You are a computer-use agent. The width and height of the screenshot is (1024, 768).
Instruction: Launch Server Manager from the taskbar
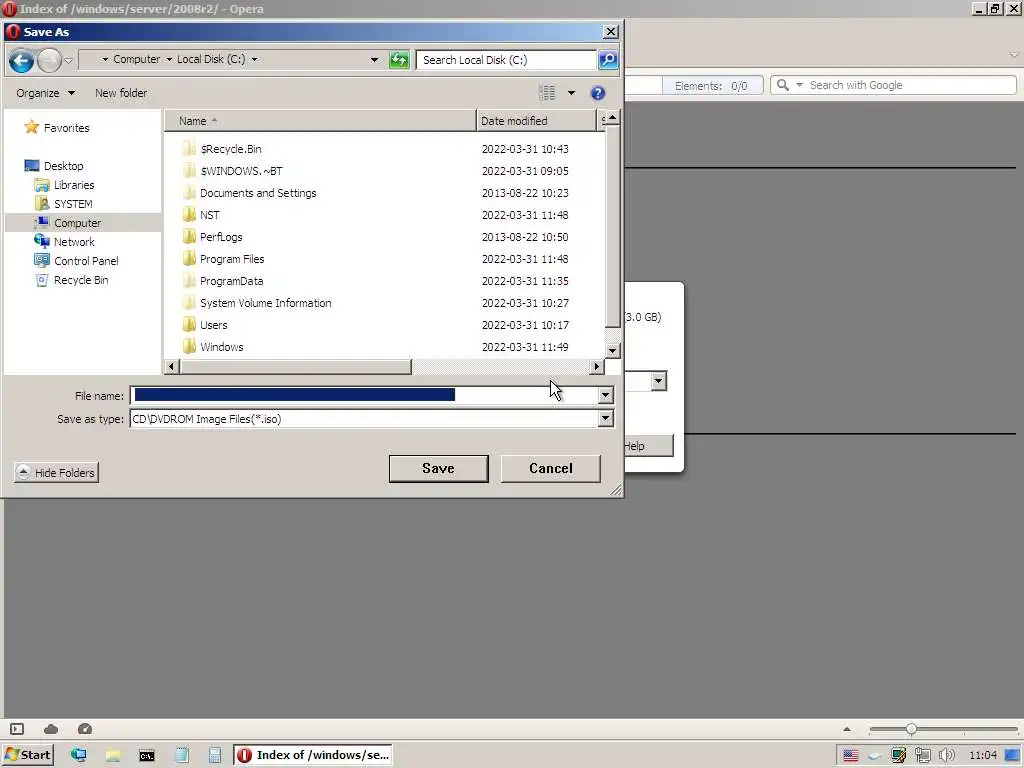(x=79, y=756)
